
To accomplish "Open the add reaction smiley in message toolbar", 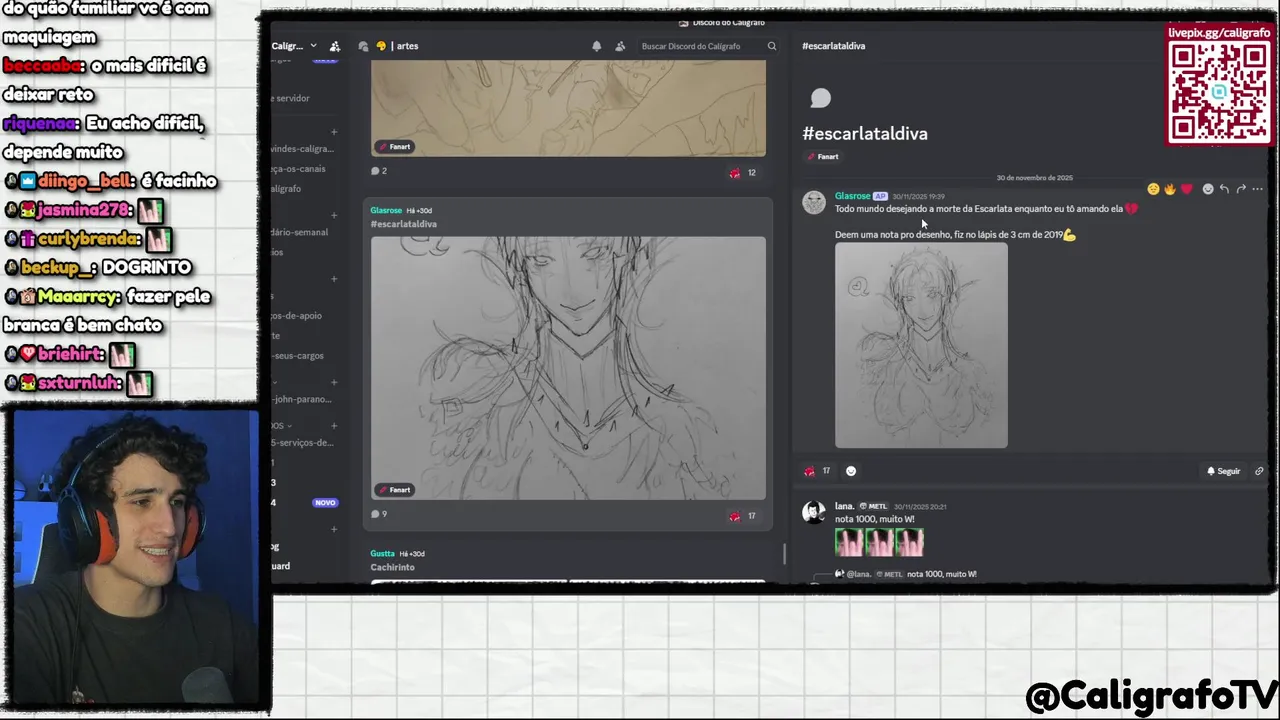I will (1208, 189).
